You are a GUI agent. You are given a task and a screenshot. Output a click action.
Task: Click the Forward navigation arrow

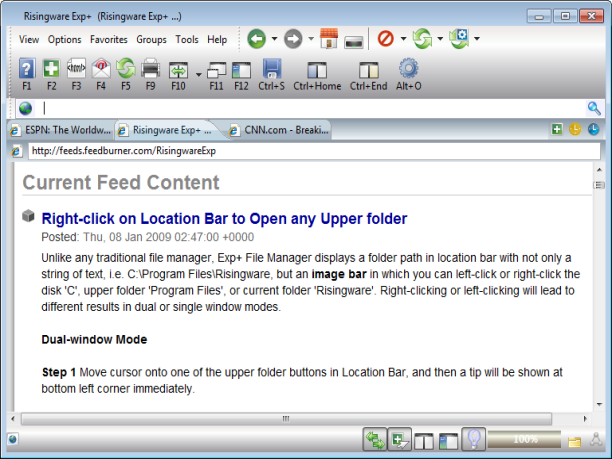[x=293, y=40]
